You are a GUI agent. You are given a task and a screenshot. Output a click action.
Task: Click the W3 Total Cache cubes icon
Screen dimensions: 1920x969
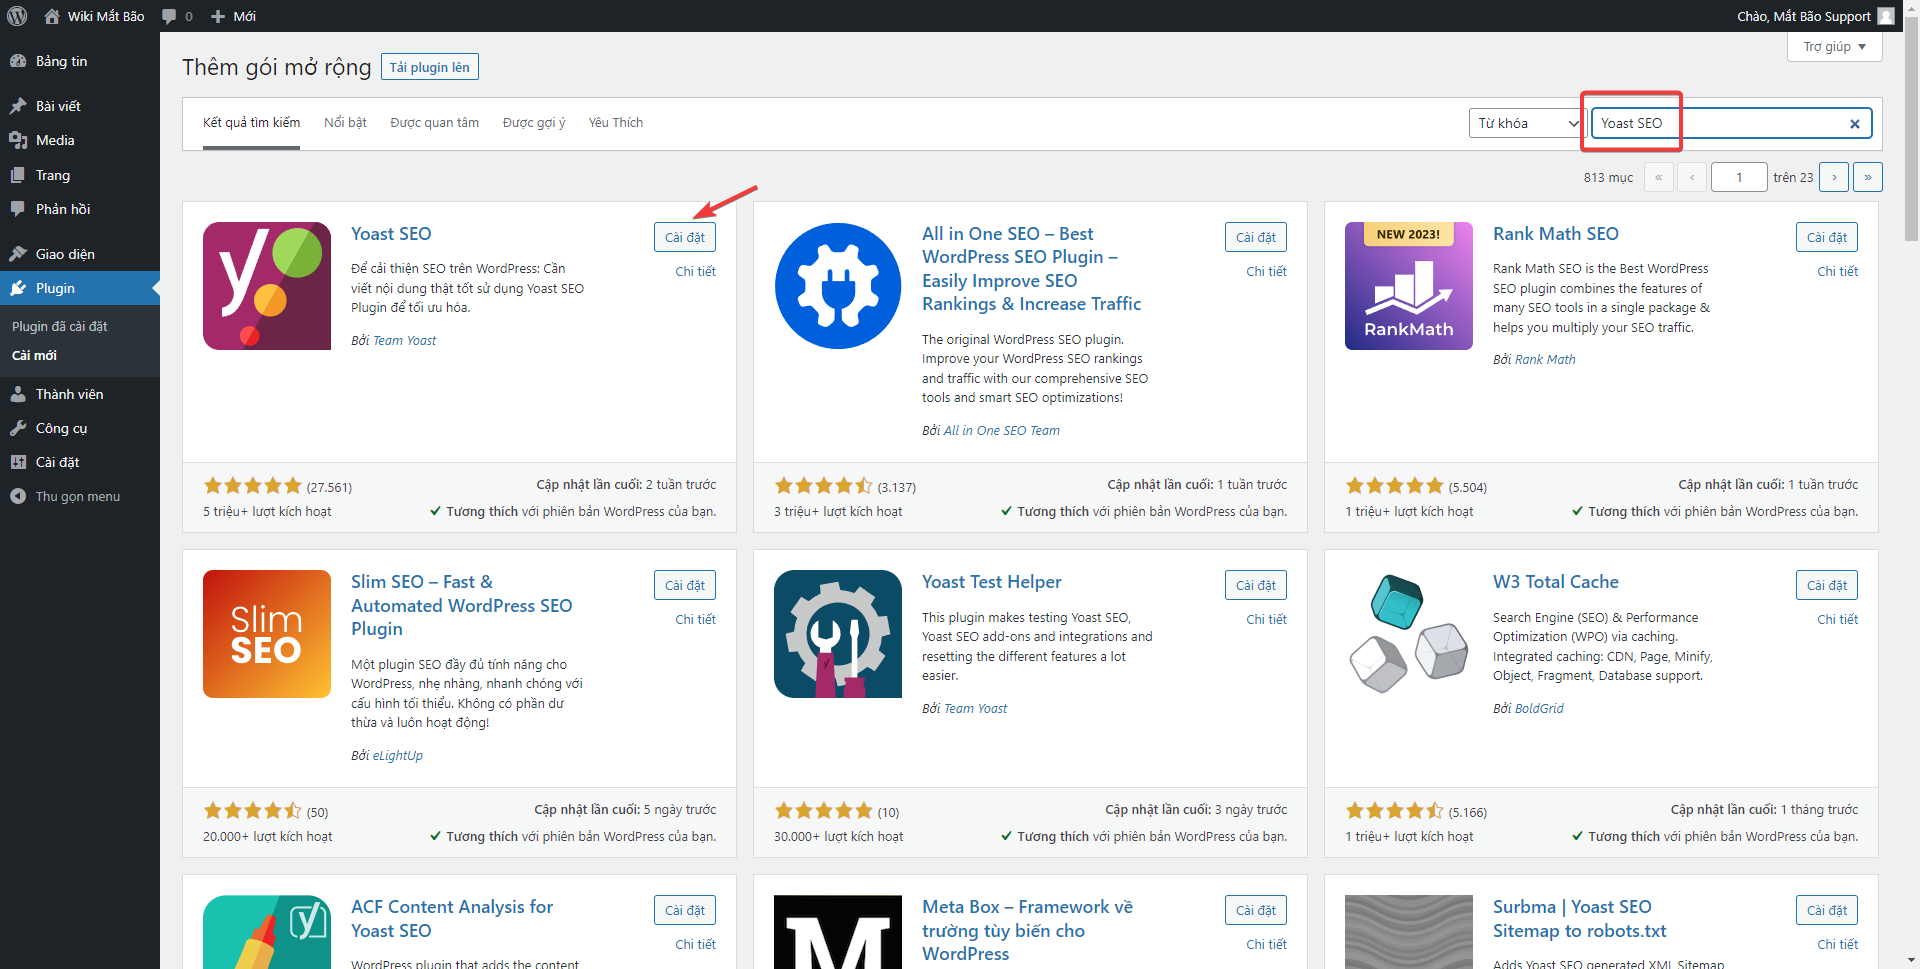coord(1409,634)
